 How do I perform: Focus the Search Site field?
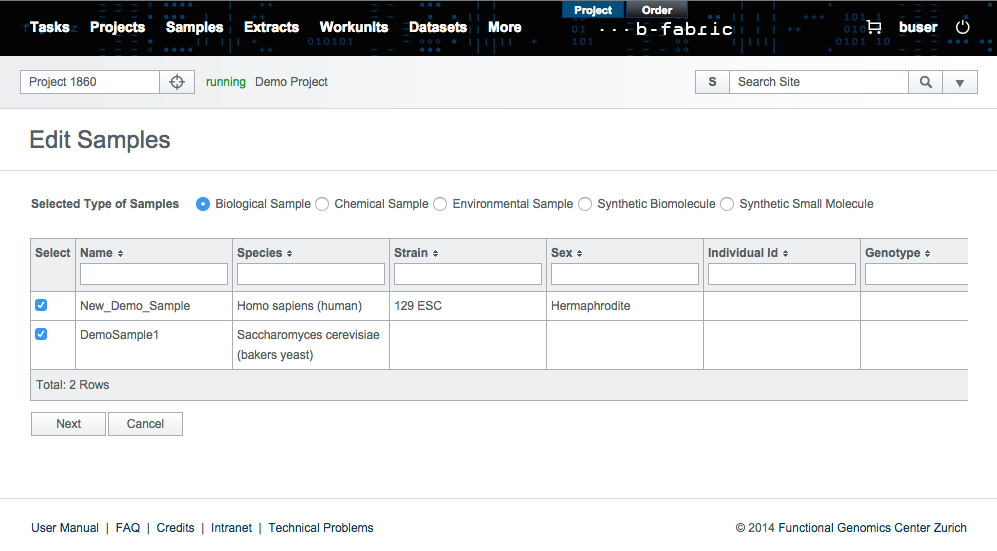point(819,82)
